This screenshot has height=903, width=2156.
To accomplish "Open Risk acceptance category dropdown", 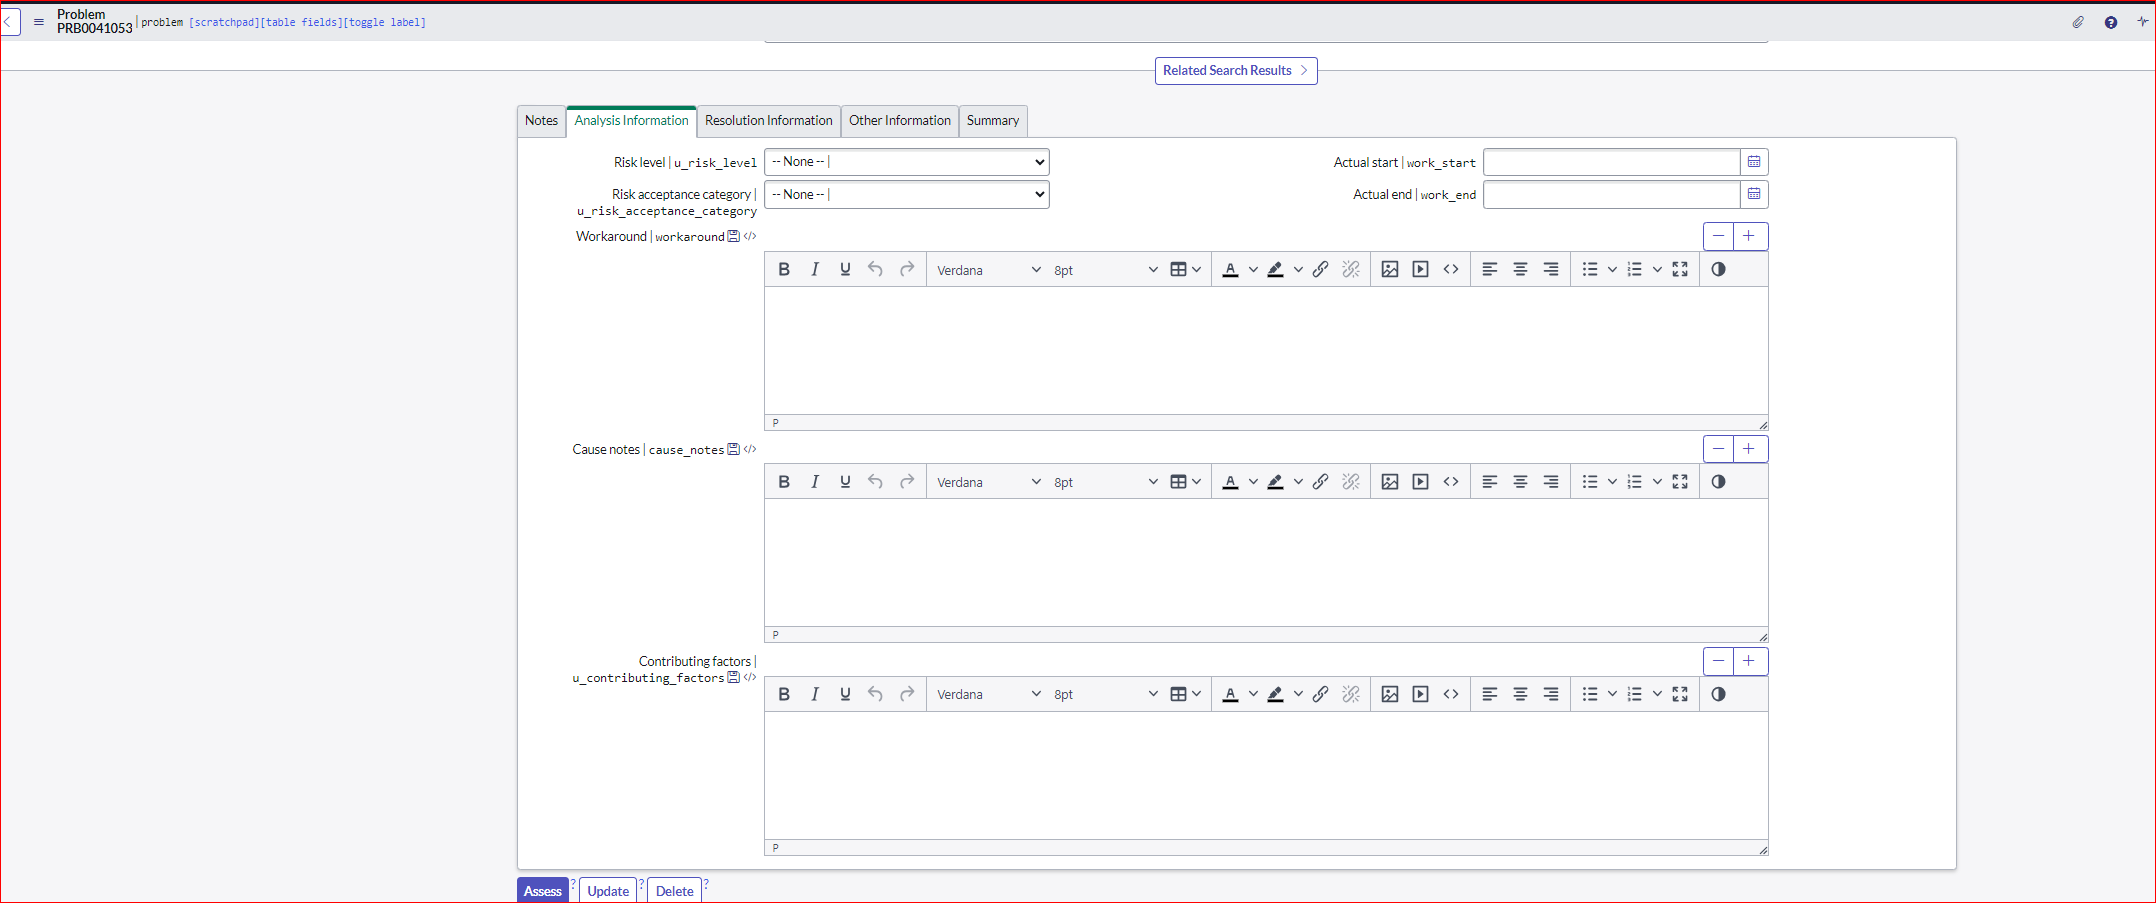I will tap(907, 194).
